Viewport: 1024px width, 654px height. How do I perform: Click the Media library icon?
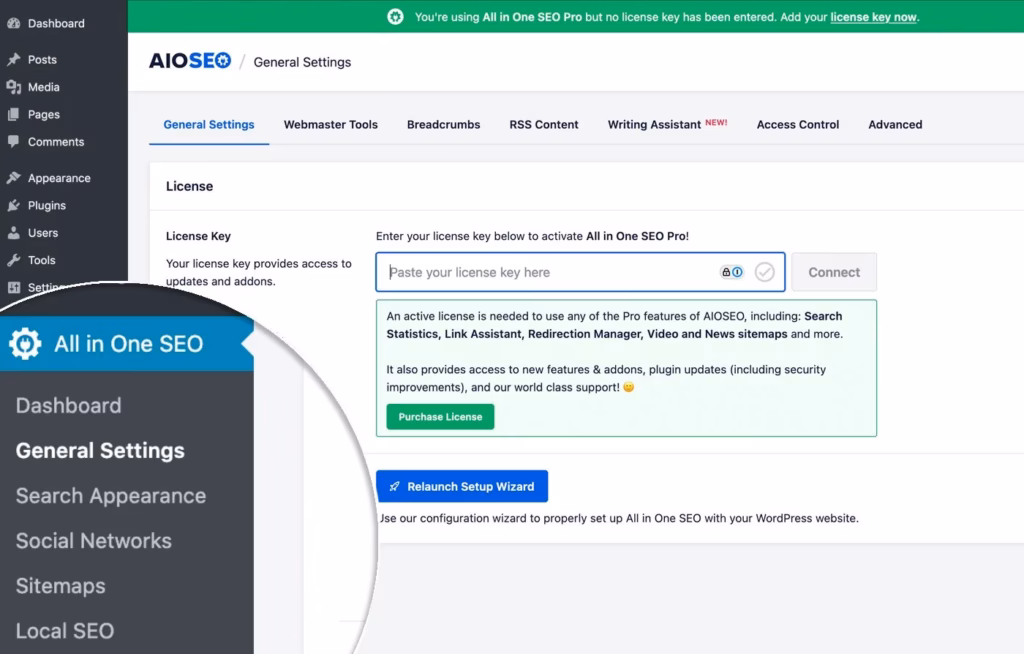coord(13,87)
